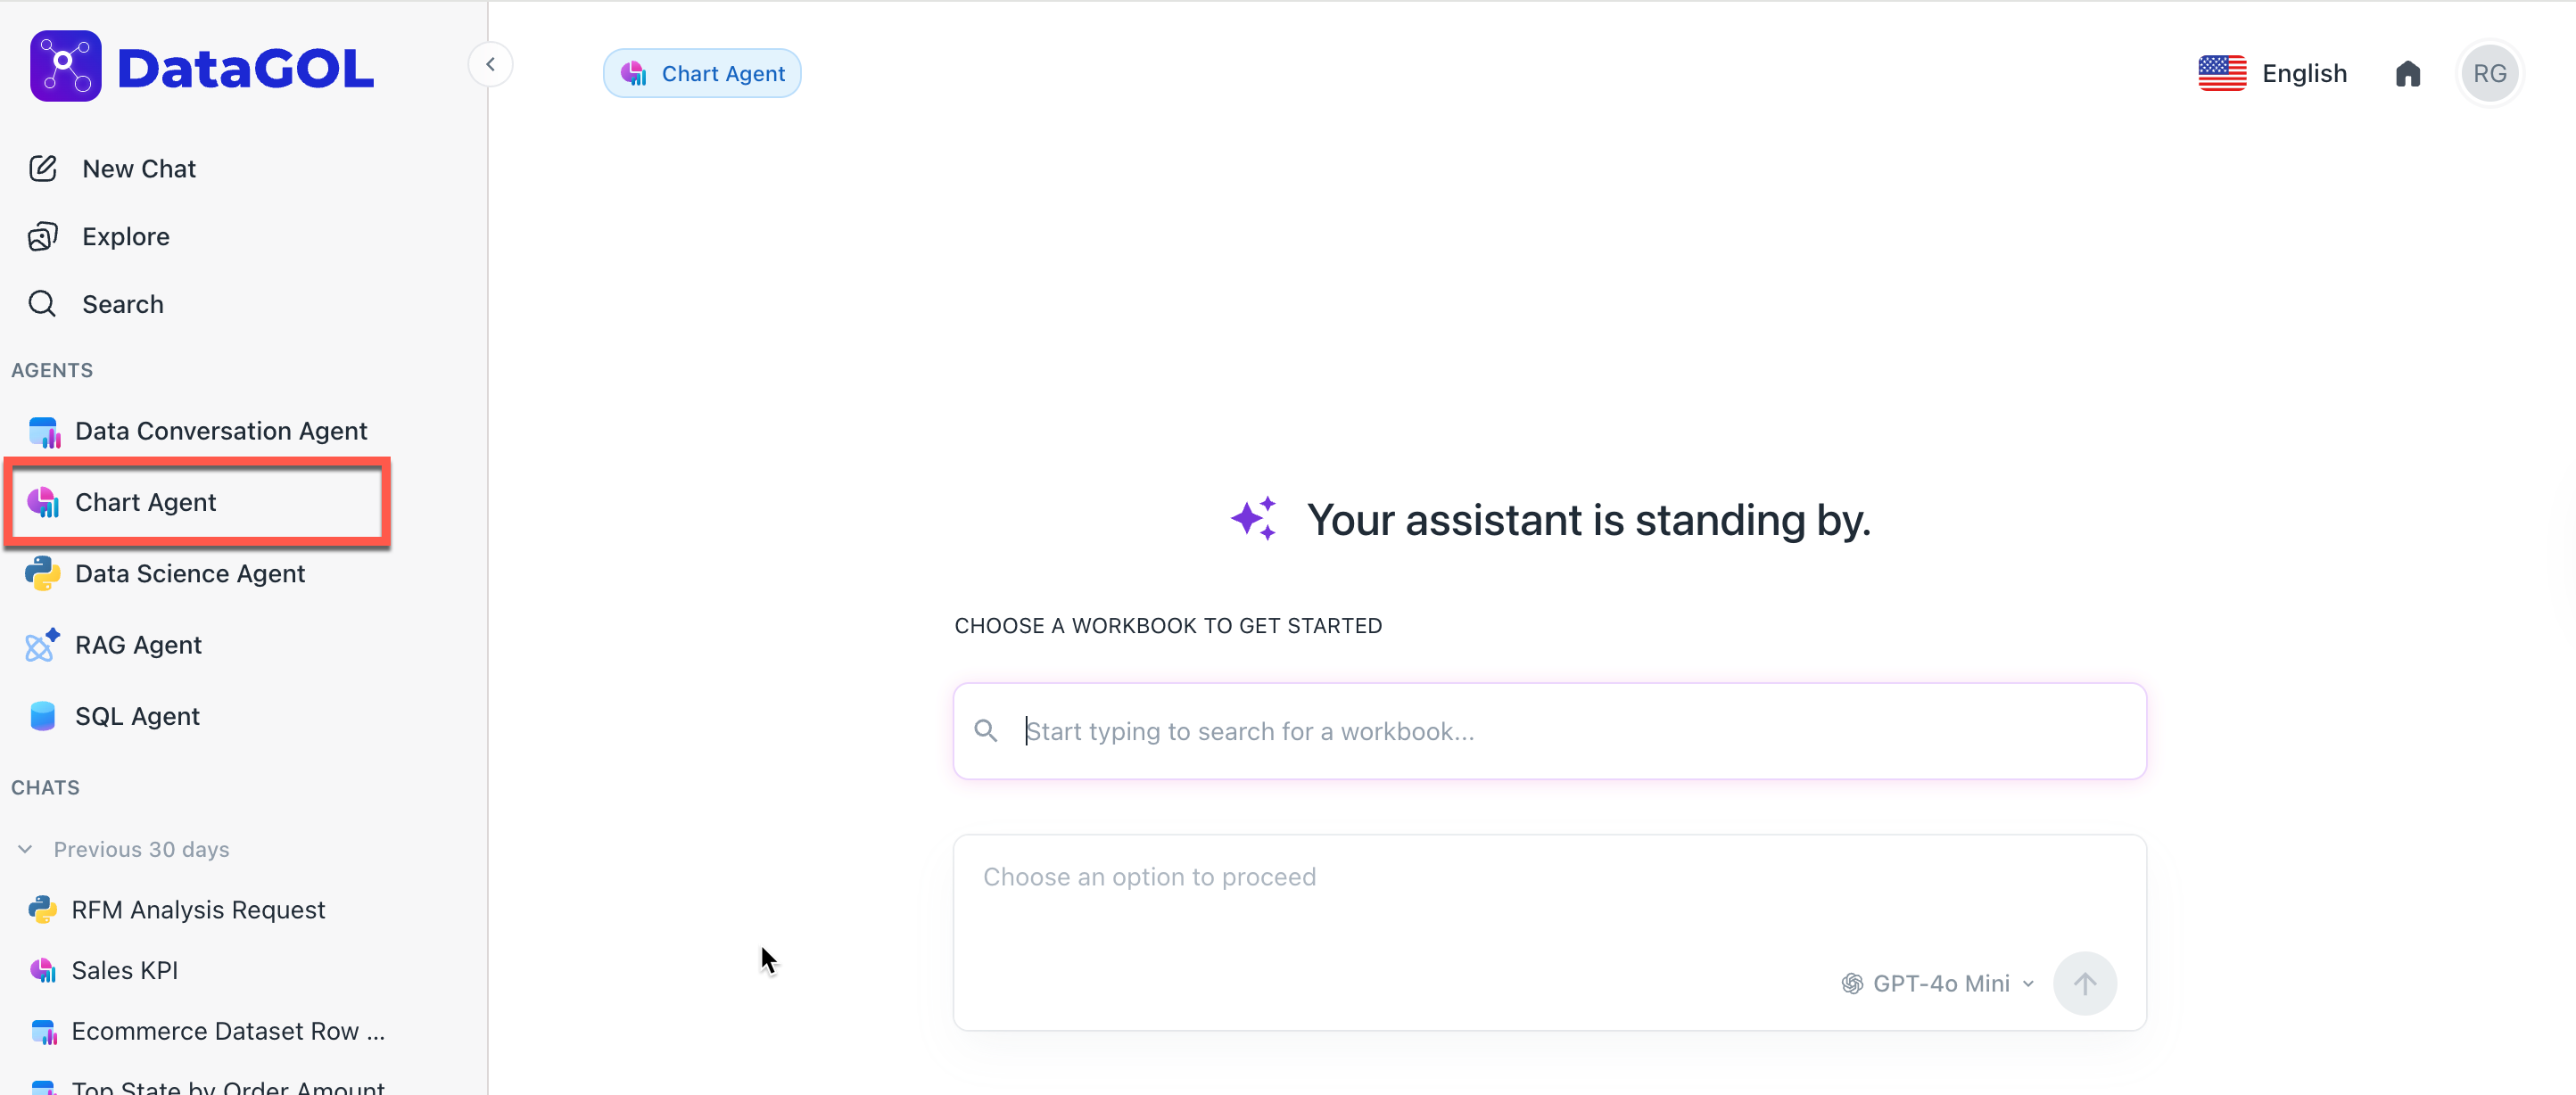Image resolution: width=2576 pixels, height=1095 pixels.
Task: Select Data Science Agent in sidebar
Action: 189,574
